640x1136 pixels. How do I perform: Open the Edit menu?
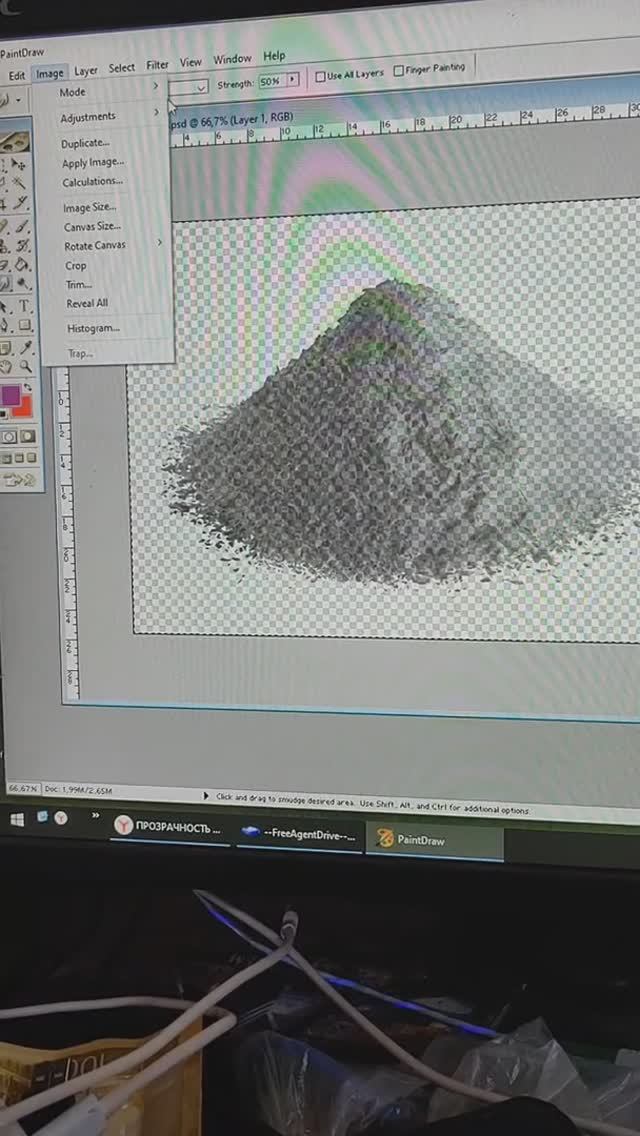click(17, 75)
